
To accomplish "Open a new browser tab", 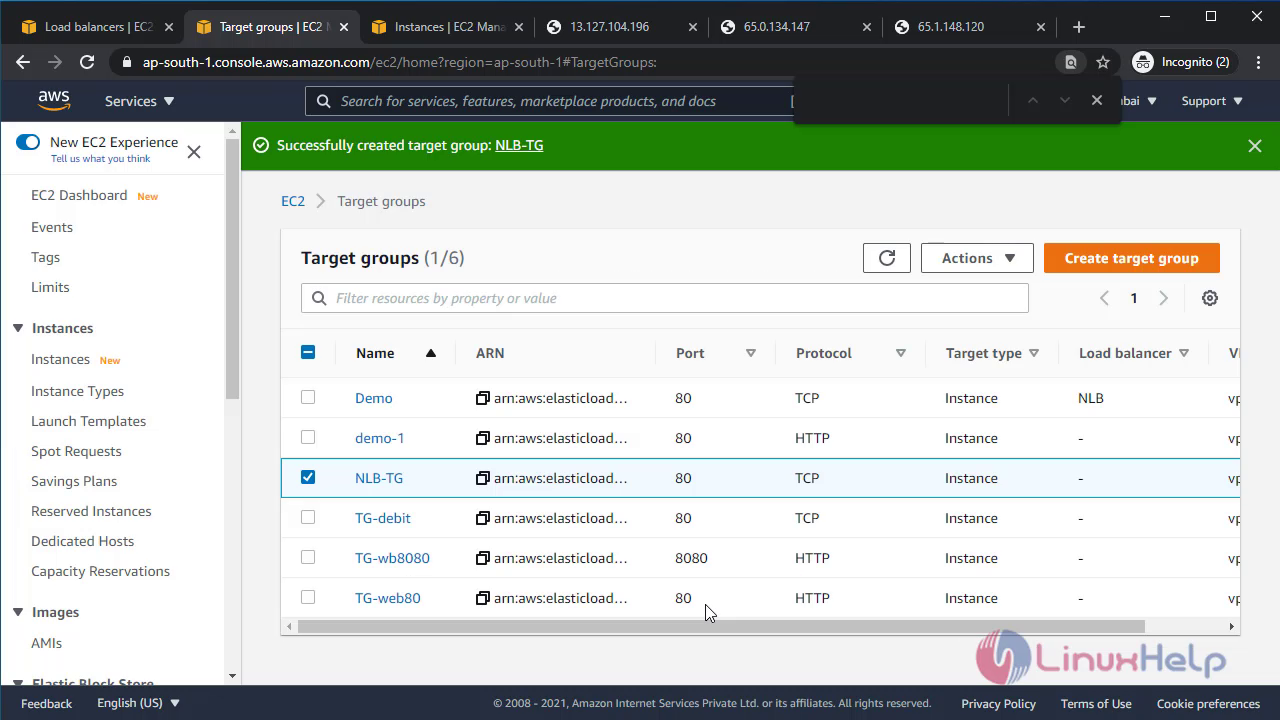I will 1078,27.
